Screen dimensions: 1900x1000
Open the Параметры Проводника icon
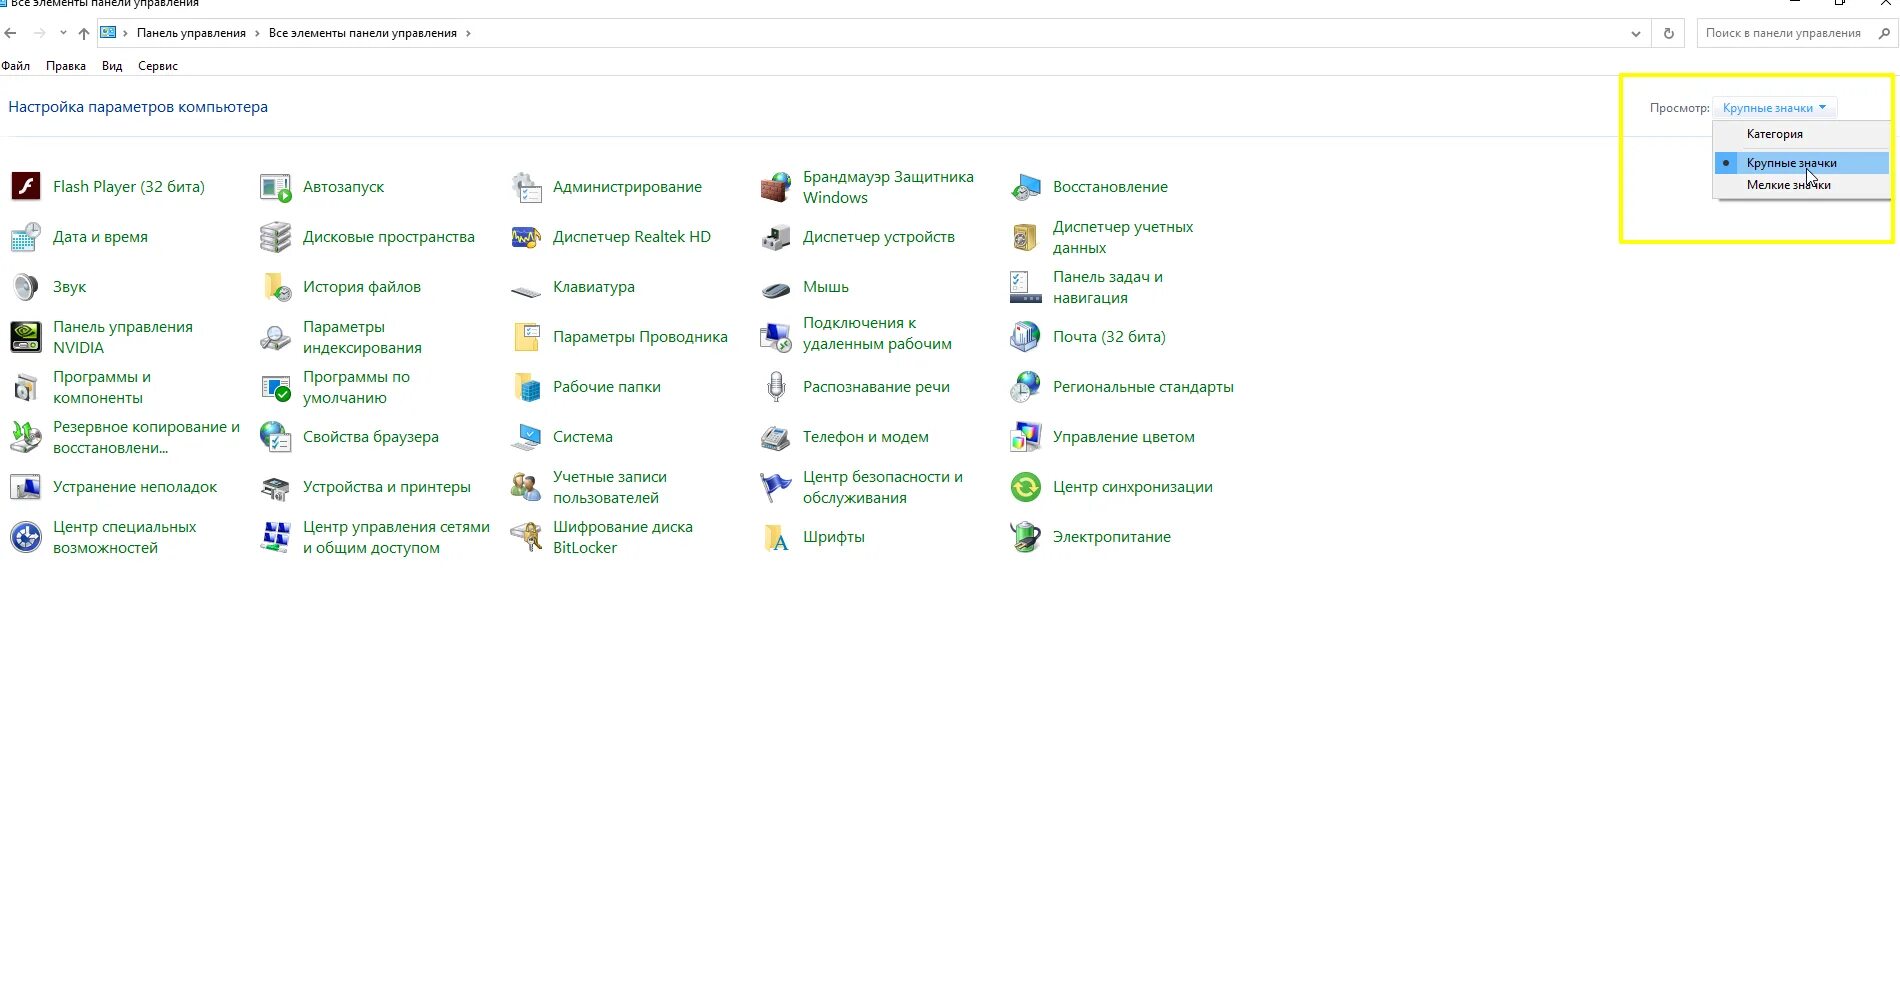[x=525, y=337]
